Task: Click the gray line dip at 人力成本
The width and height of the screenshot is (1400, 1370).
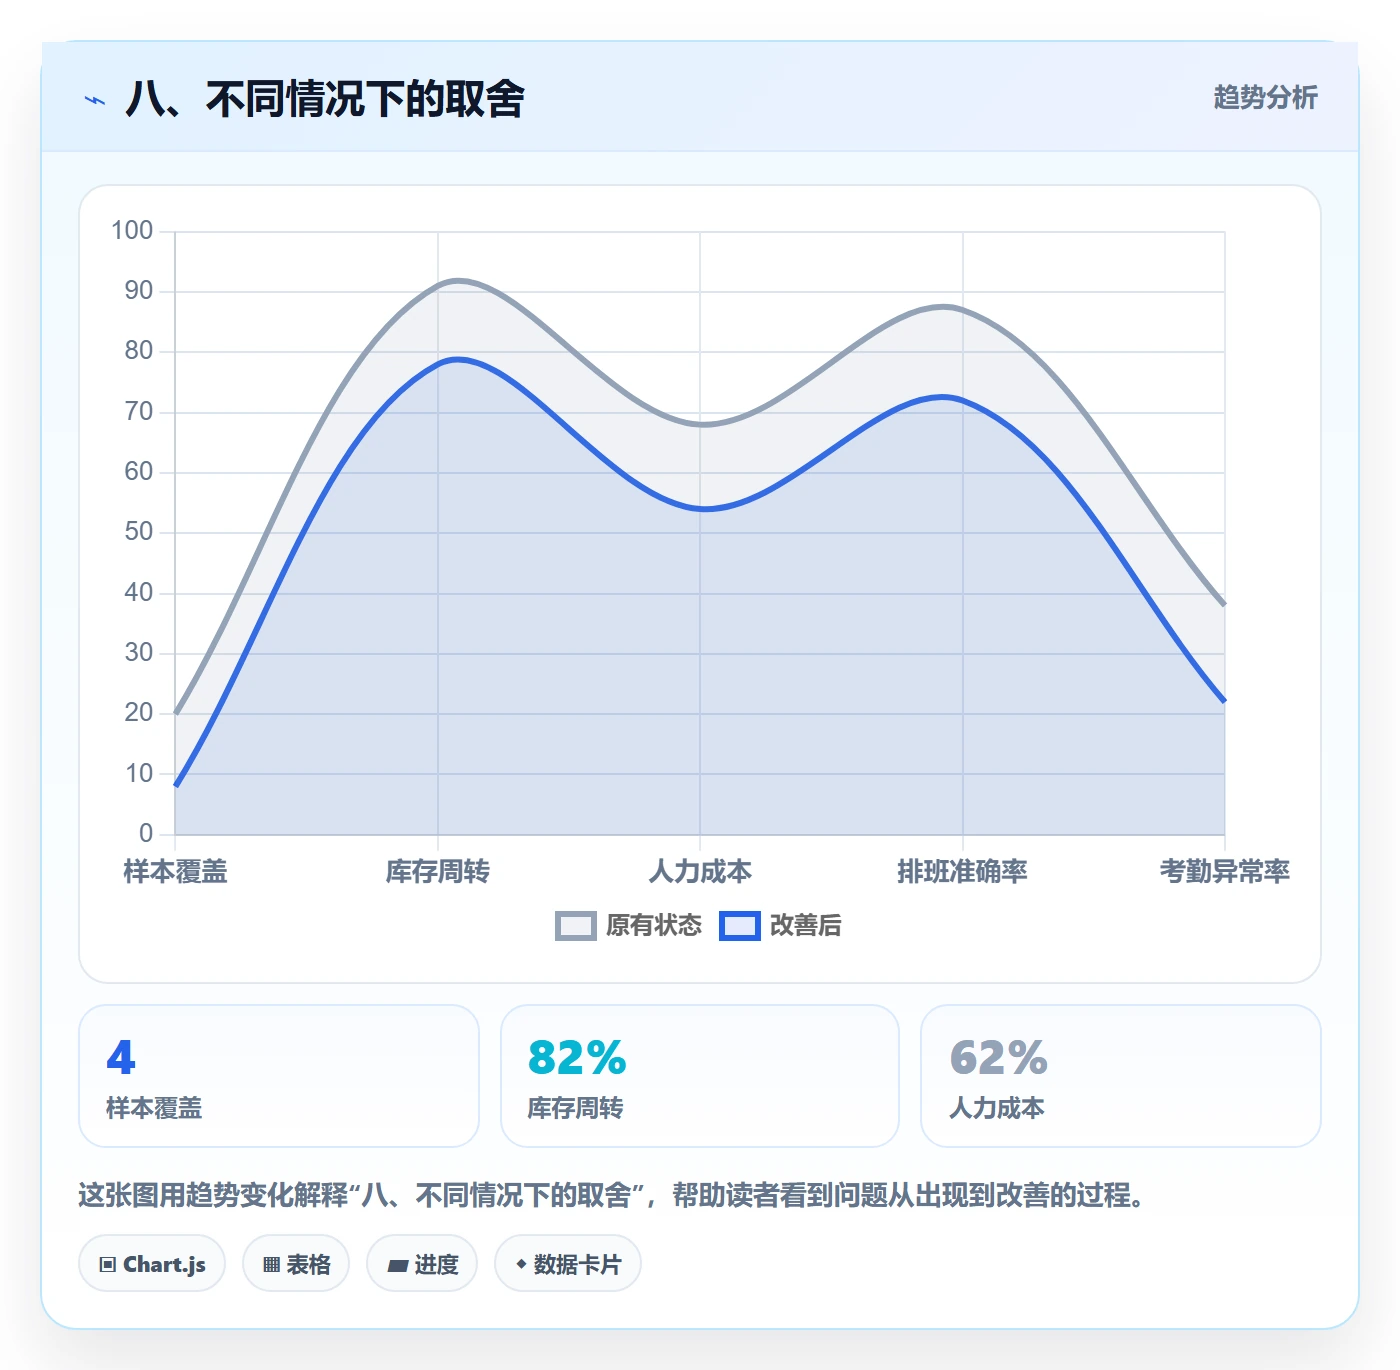Action: tap(704, 425)
